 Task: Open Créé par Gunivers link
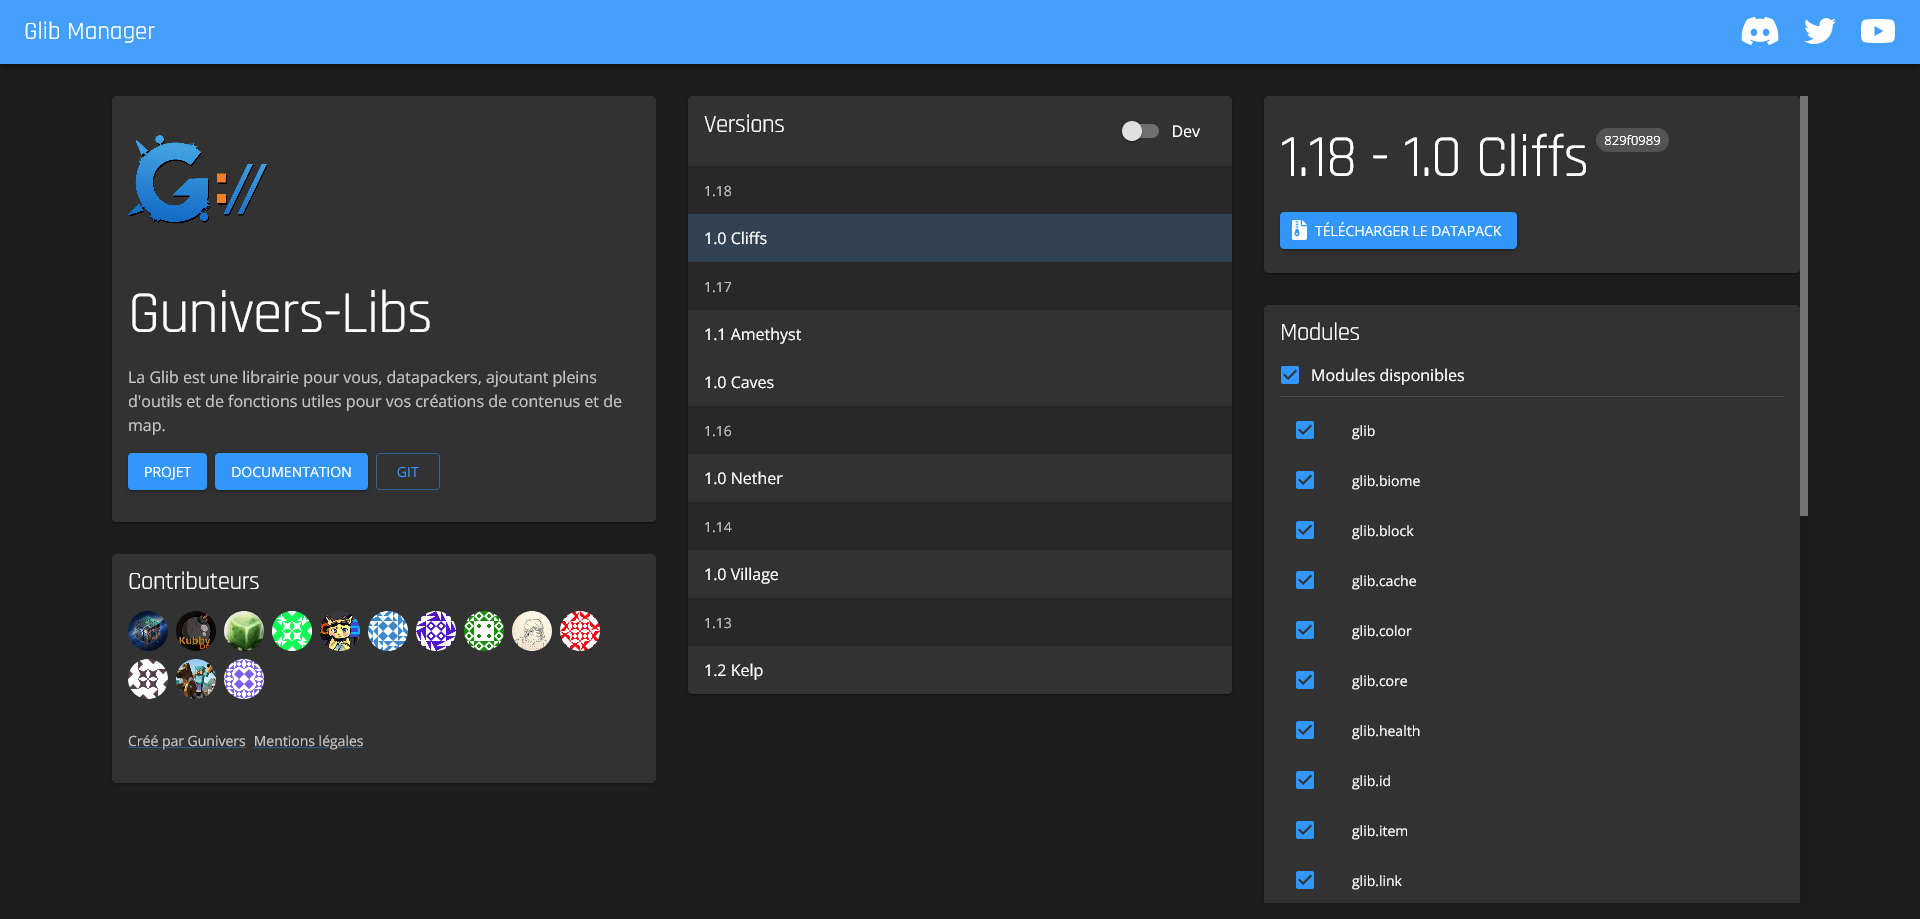[x=187, y=741]
